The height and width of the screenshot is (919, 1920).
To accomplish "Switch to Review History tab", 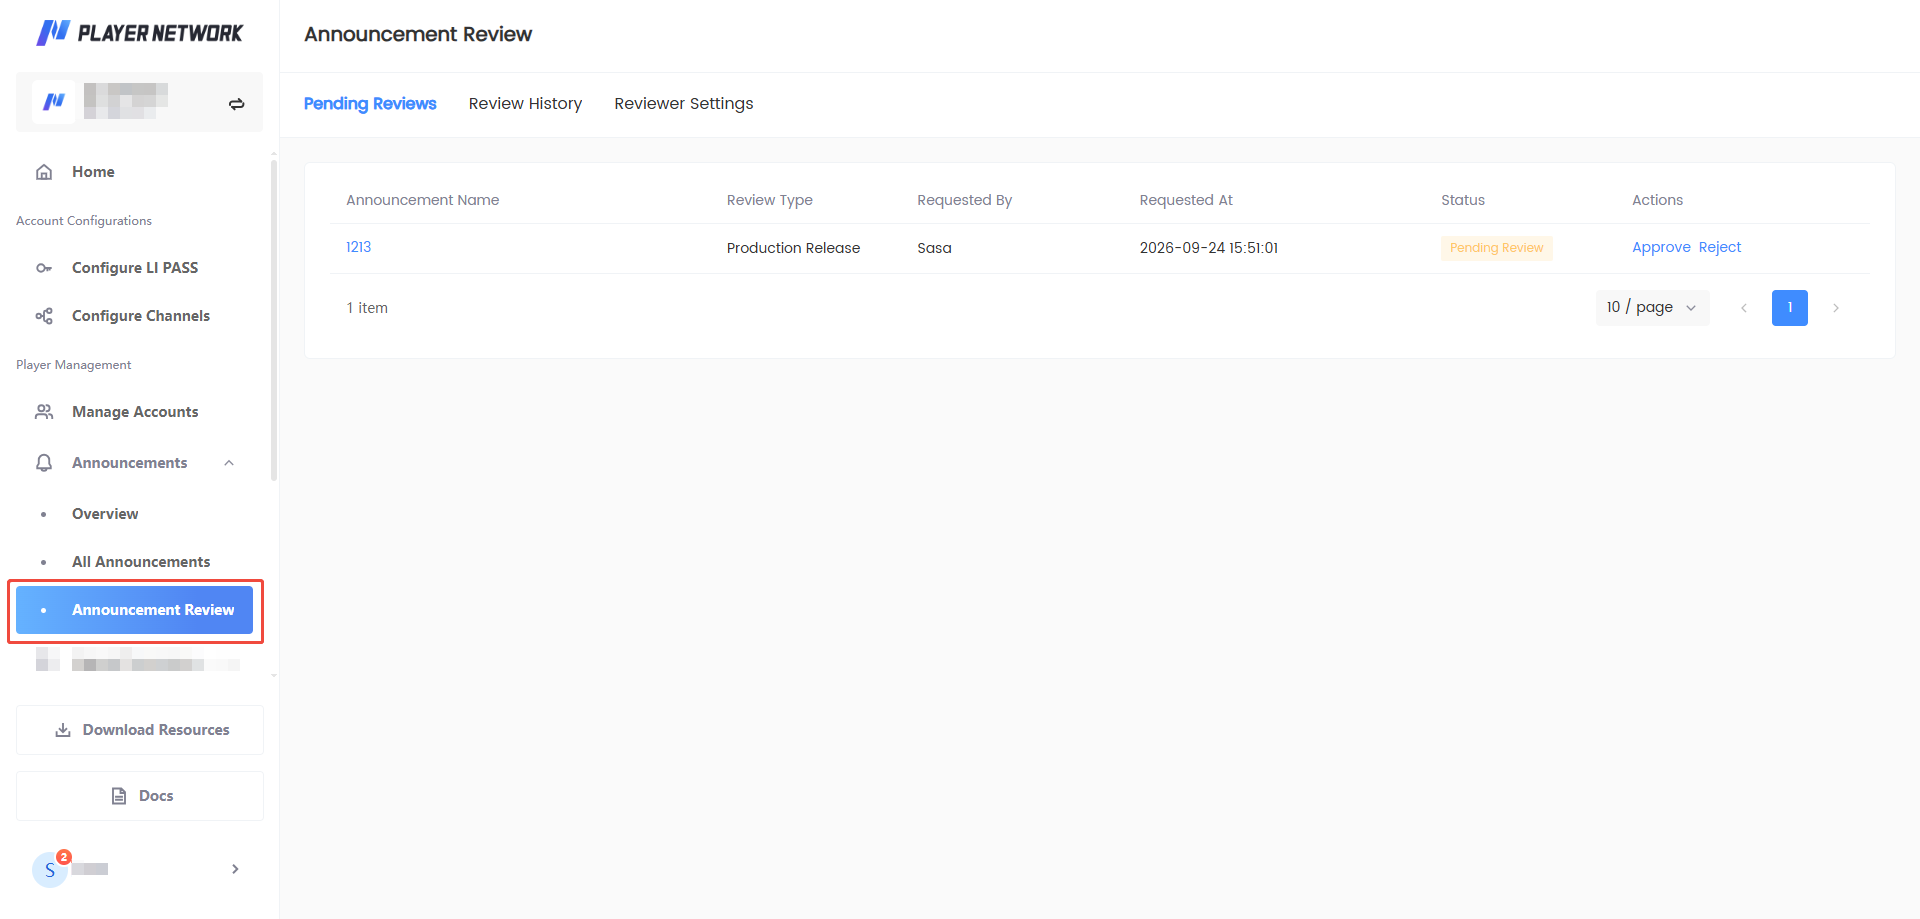I will (525, 104).
